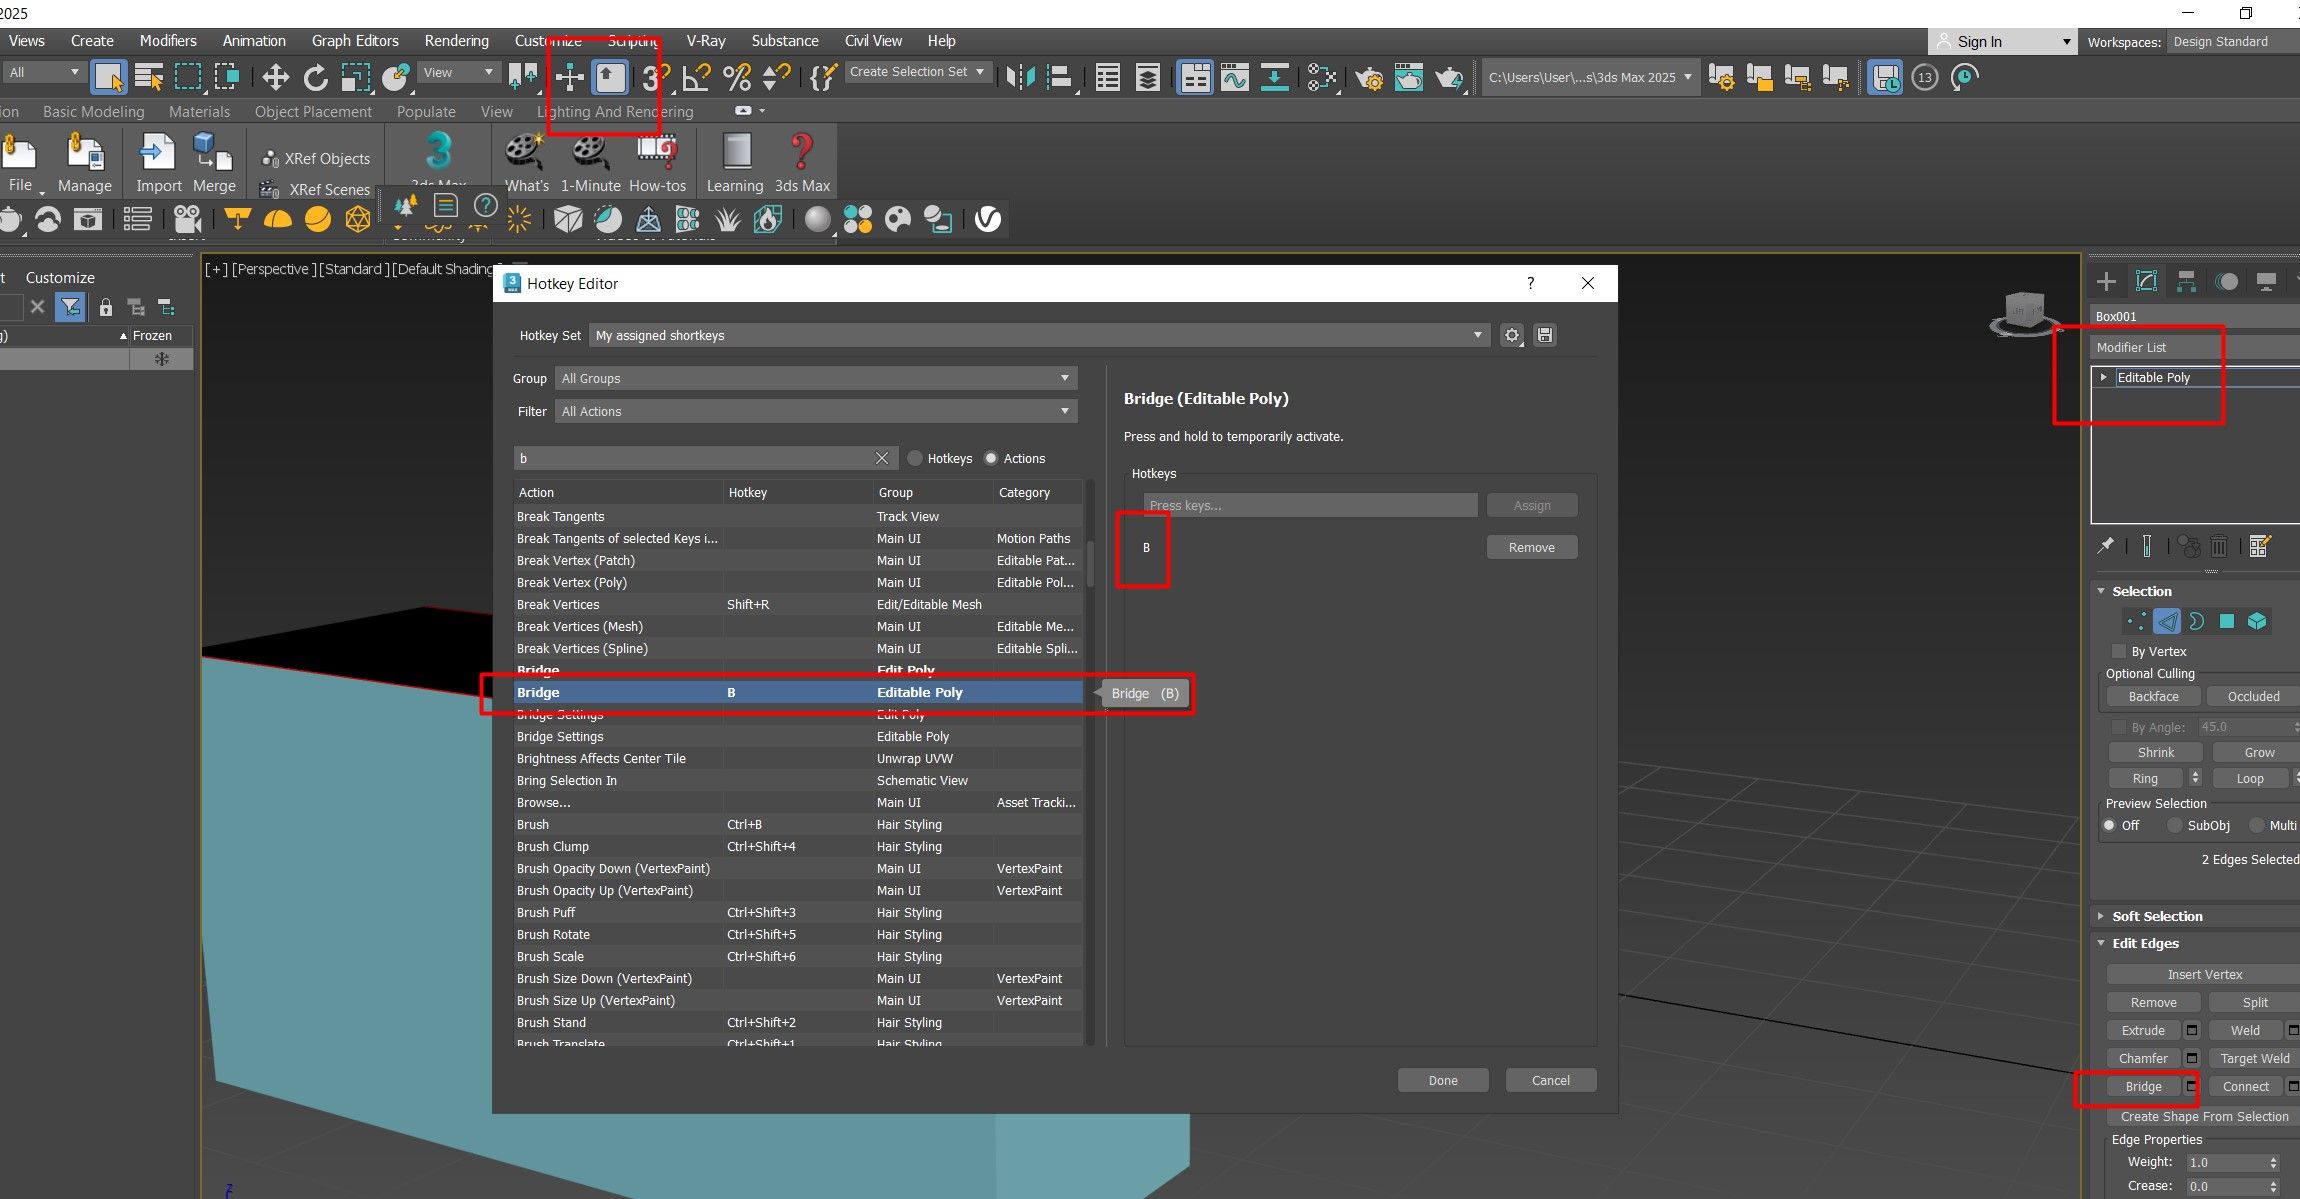Select the Actions search radio button
Image resolution: width=2300 pixels, height=1199 pixels.
coord(991,458)
